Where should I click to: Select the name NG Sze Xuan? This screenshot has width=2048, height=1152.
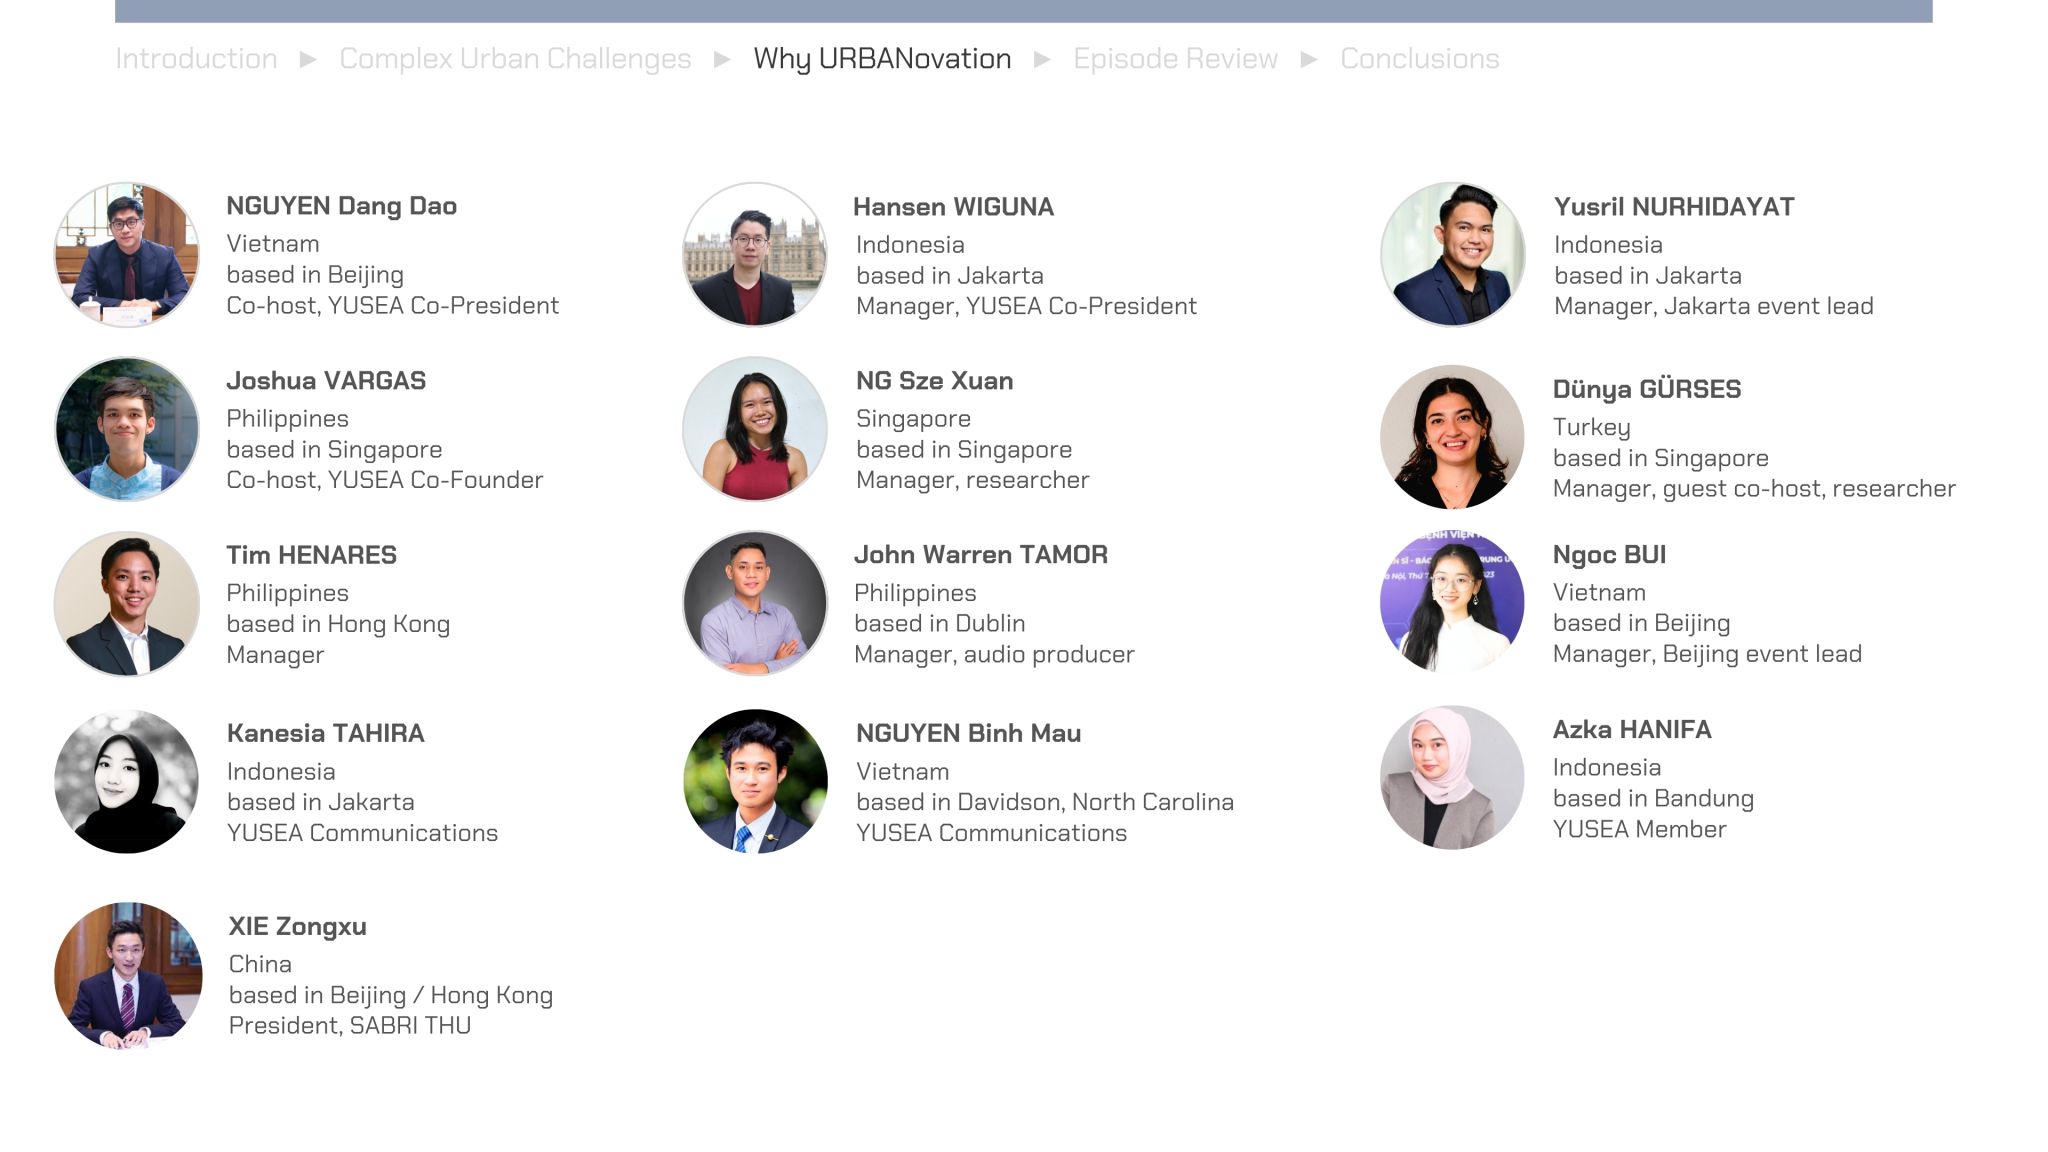coord(934,381)
